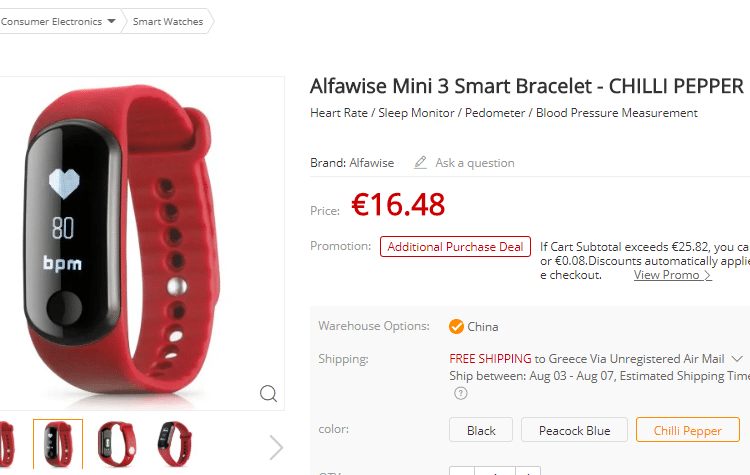Open the shipping time help question mark
The image size is (750, 475).
coord(461,393)
